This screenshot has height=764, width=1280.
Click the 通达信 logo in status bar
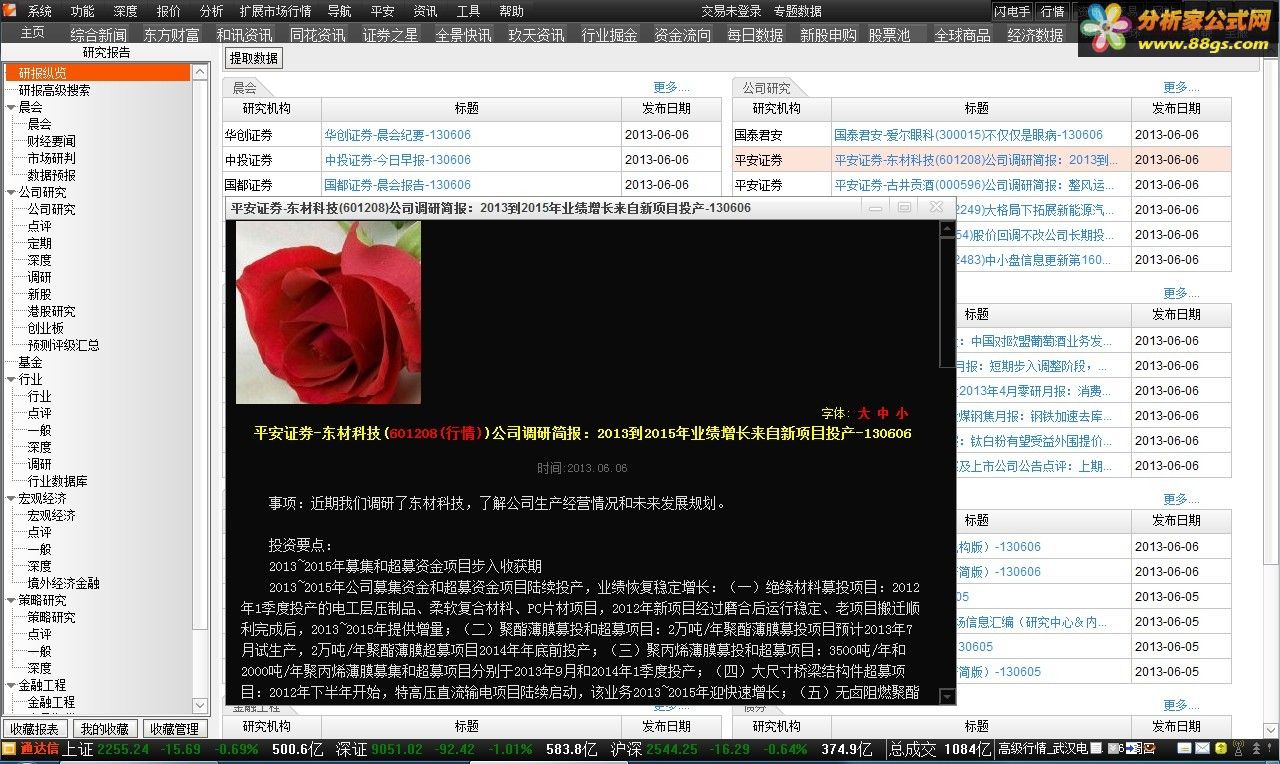tap(31, 748)
